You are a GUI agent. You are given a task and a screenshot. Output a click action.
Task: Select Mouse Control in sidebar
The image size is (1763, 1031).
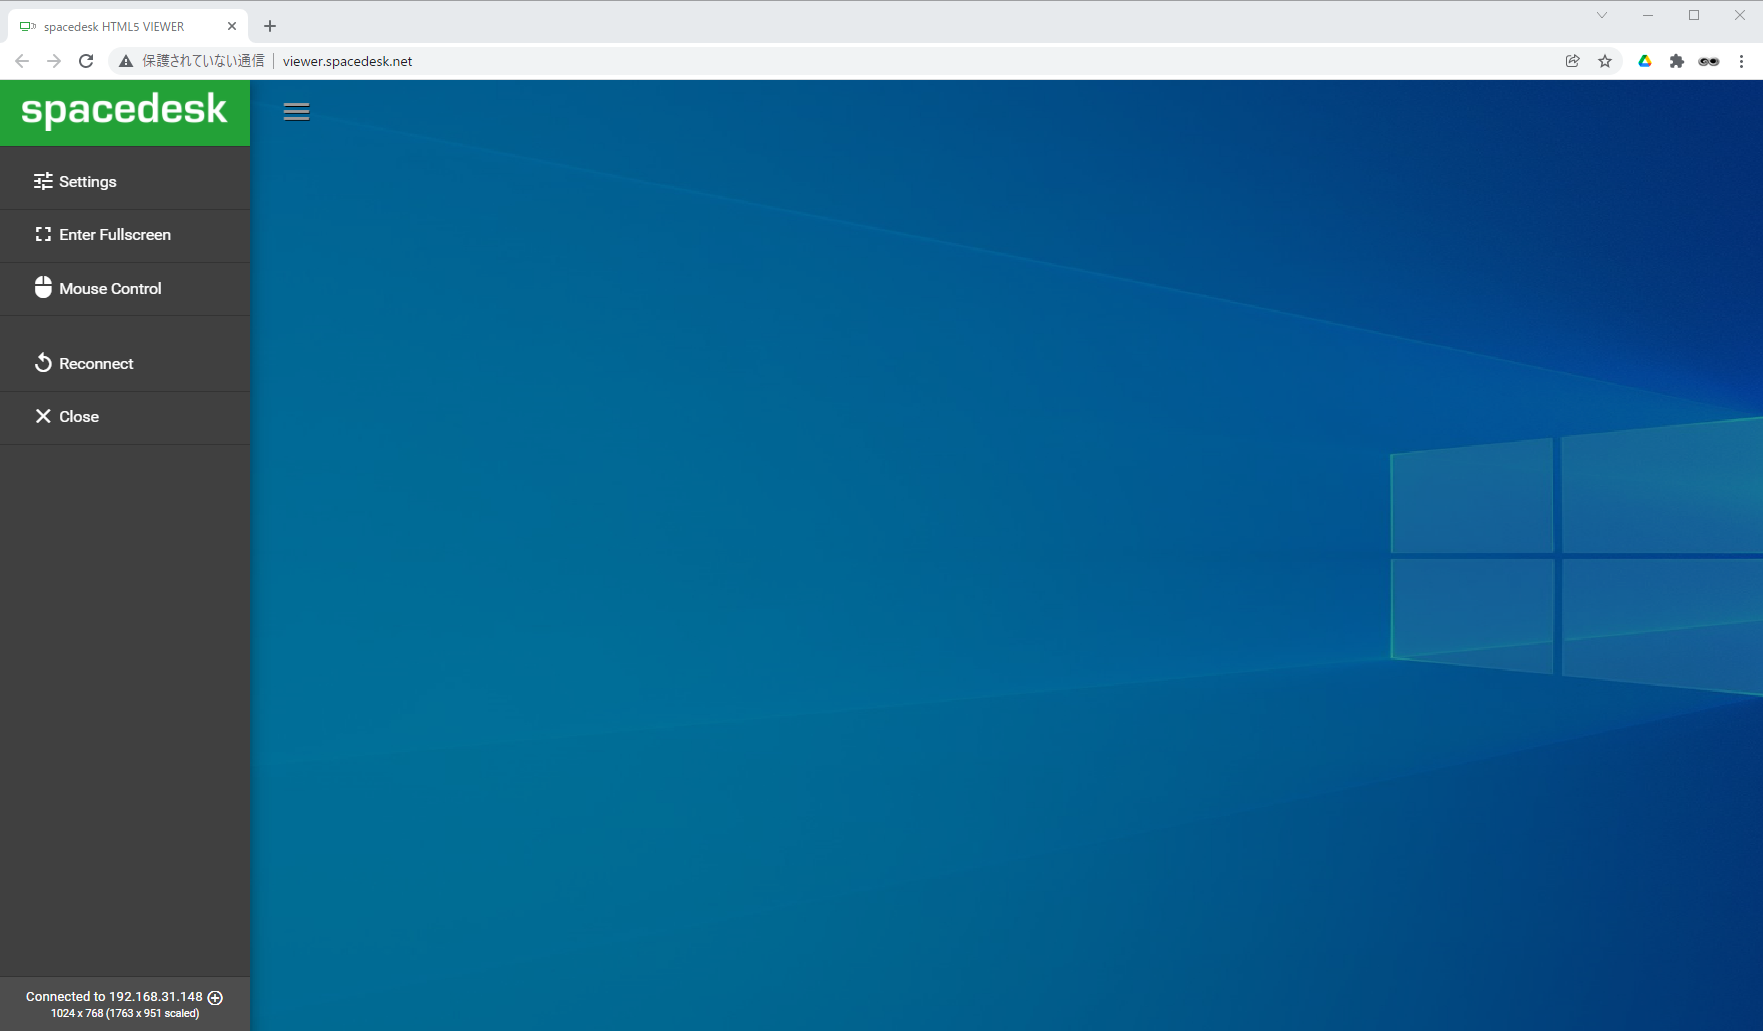coord(125,289)
